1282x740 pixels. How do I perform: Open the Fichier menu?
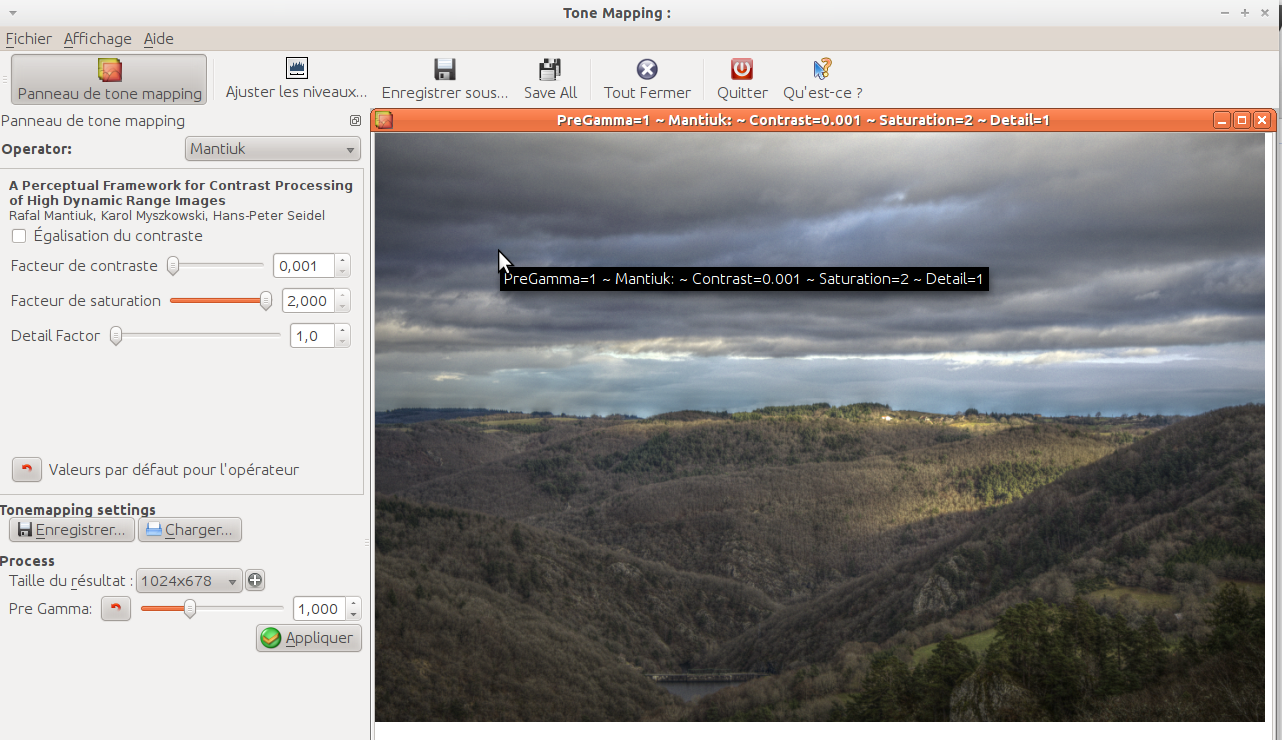[x=28, y=39]
